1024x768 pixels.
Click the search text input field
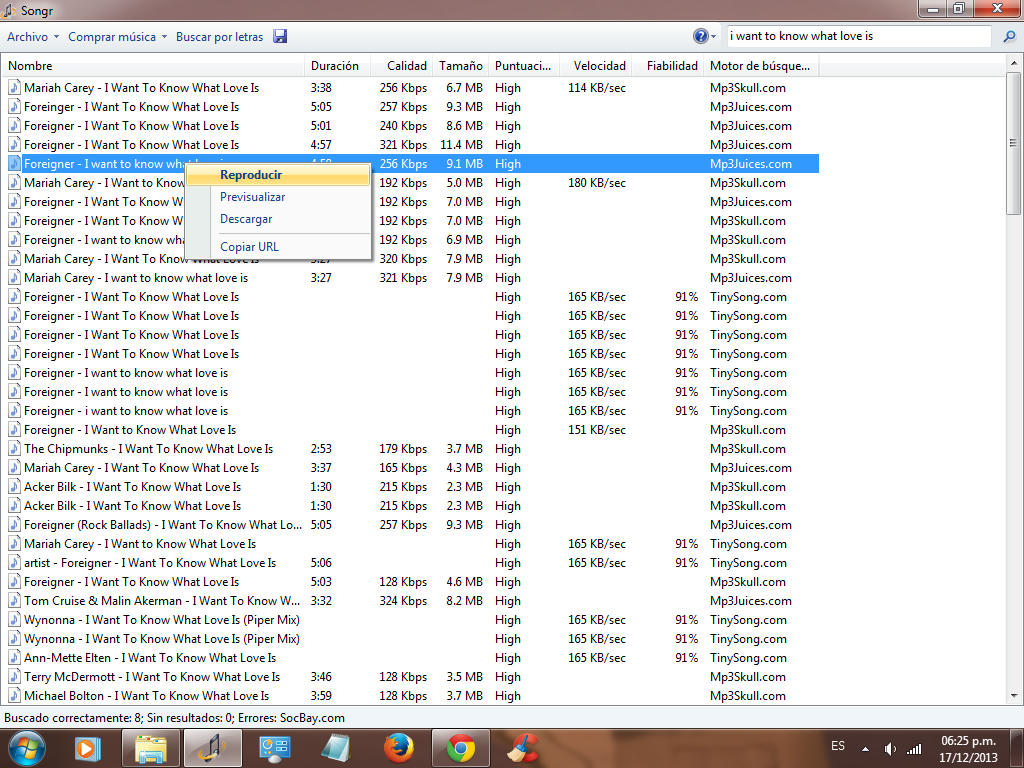point(858,36)
